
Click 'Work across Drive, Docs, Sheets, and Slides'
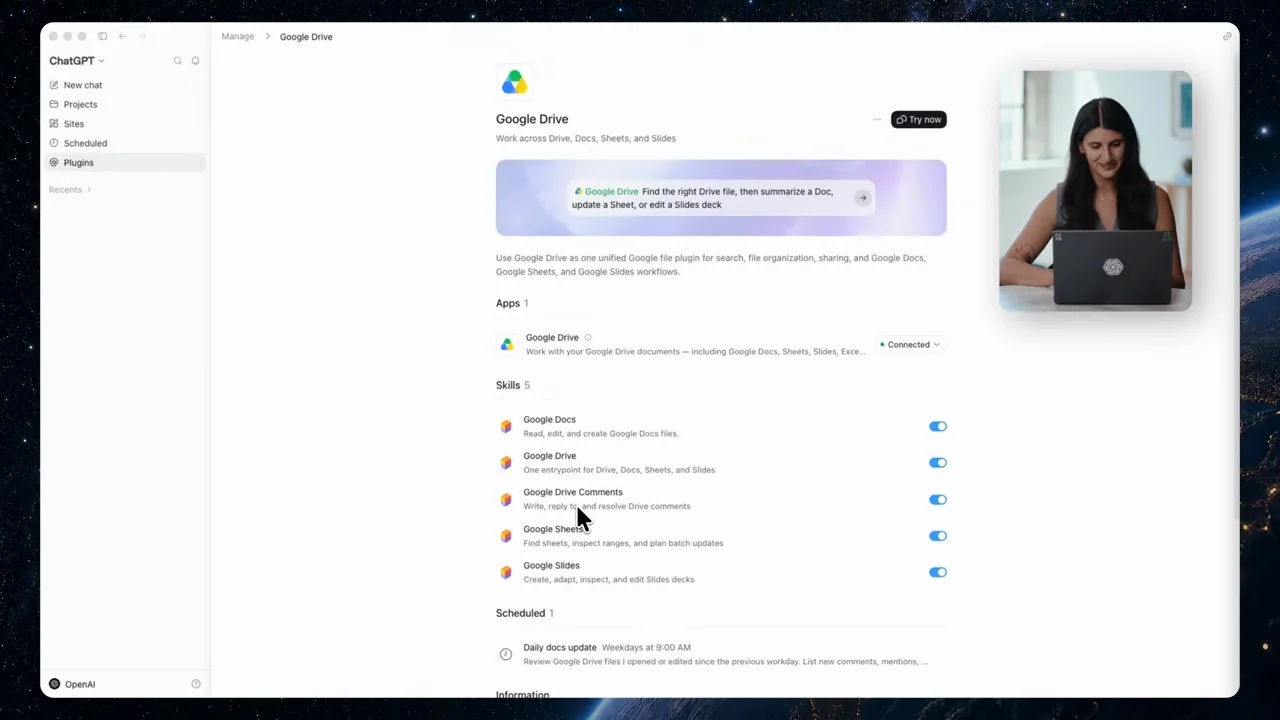[x=586, y=138]
